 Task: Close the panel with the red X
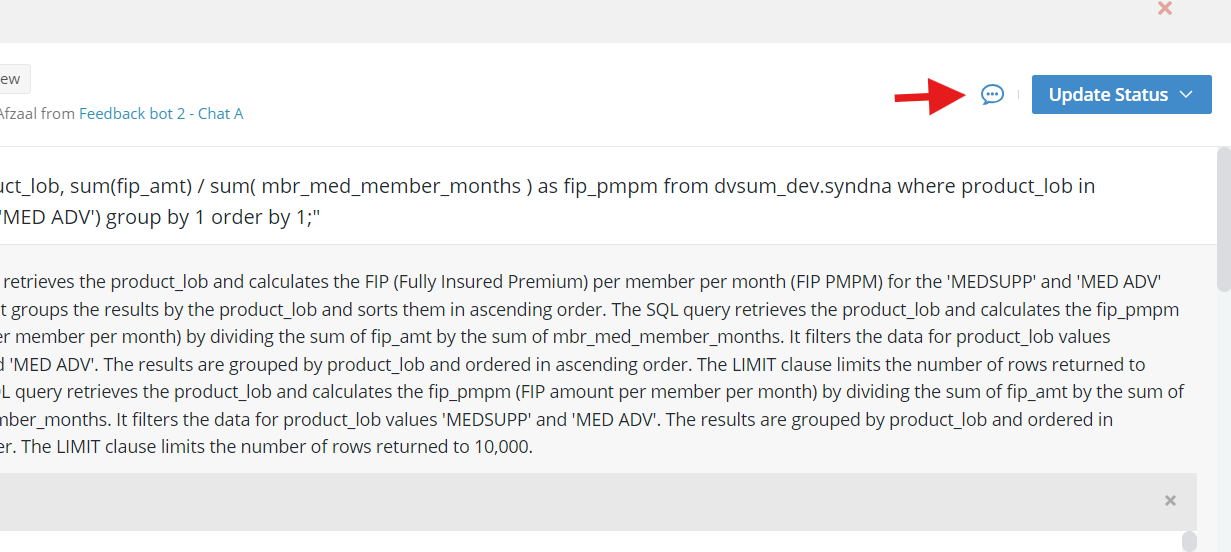tap(1164, 8)
